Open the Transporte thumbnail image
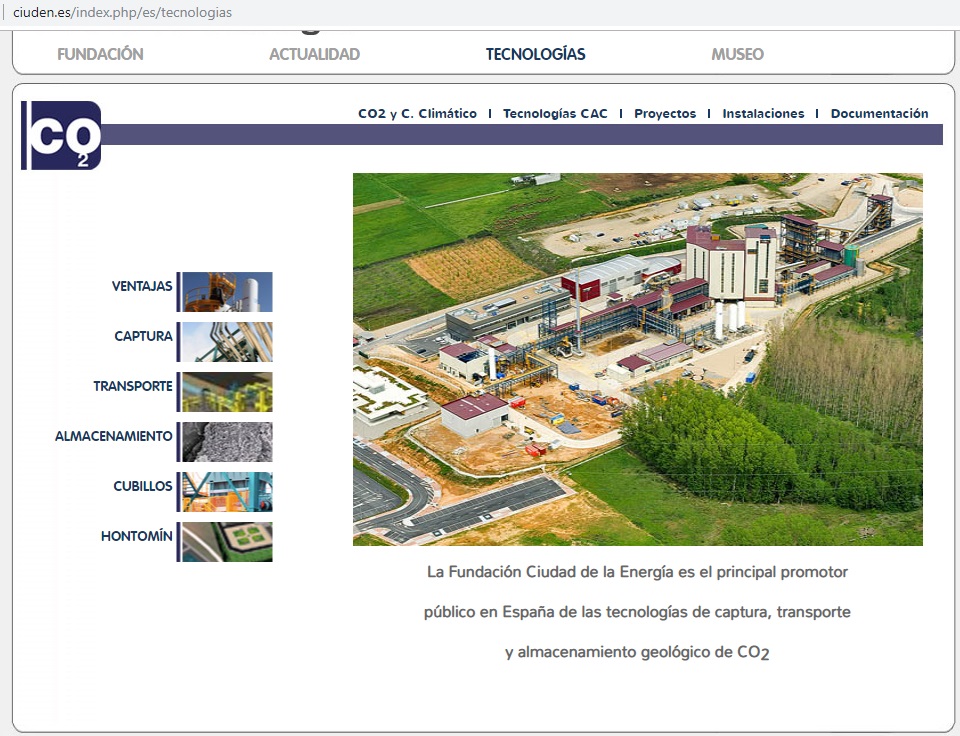The image size is (960, 736). tap(227, 392)
